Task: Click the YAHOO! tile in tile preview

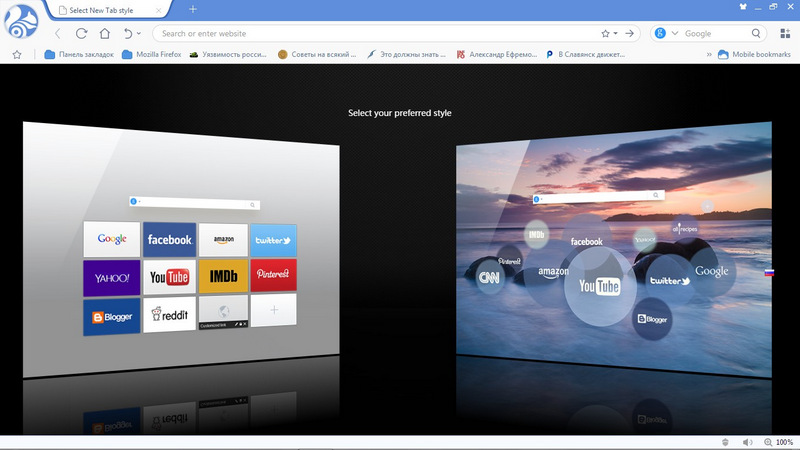Action: pos(112,278)
